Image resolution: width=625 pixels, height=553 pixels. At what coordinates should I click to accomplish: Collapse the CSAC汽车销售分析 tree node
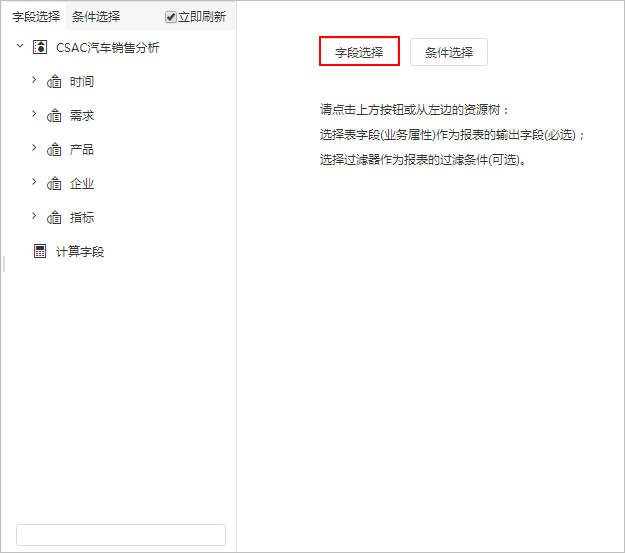pos(20,46)
